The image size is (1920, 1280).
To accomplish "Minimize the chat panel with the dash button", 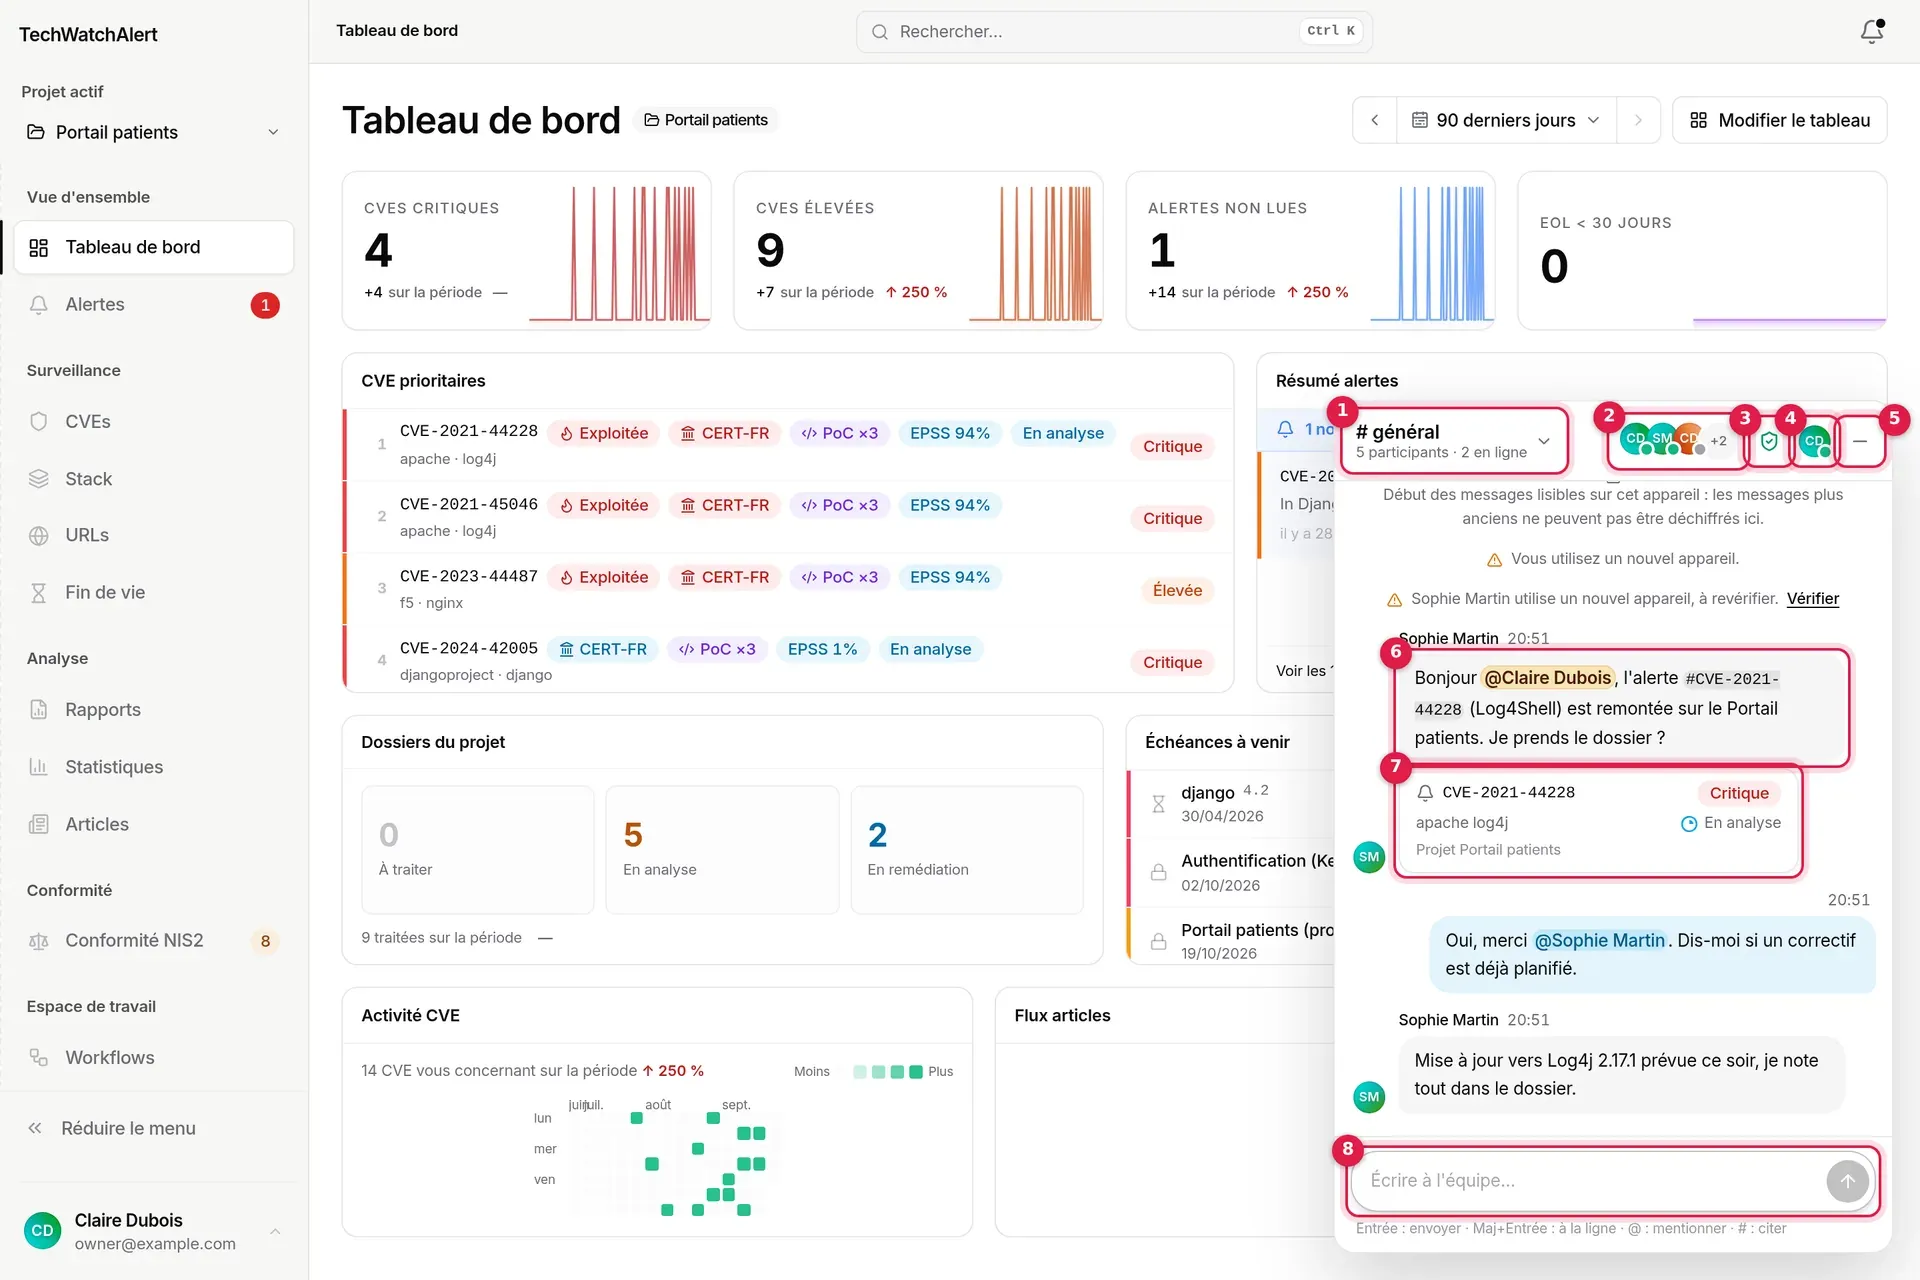I will coord(1860,441).
